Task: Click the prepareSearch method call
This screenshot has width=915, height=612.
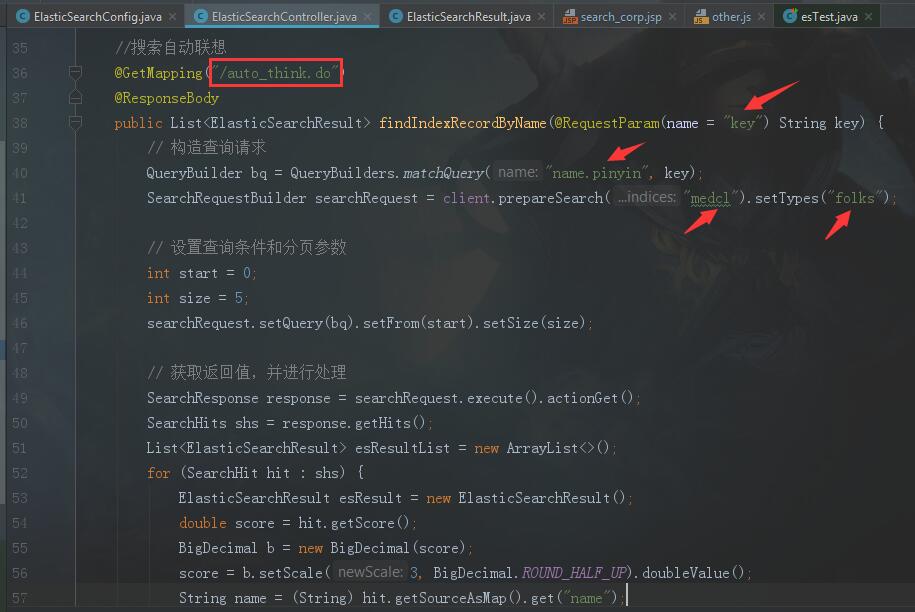Action: coord(550,198)
